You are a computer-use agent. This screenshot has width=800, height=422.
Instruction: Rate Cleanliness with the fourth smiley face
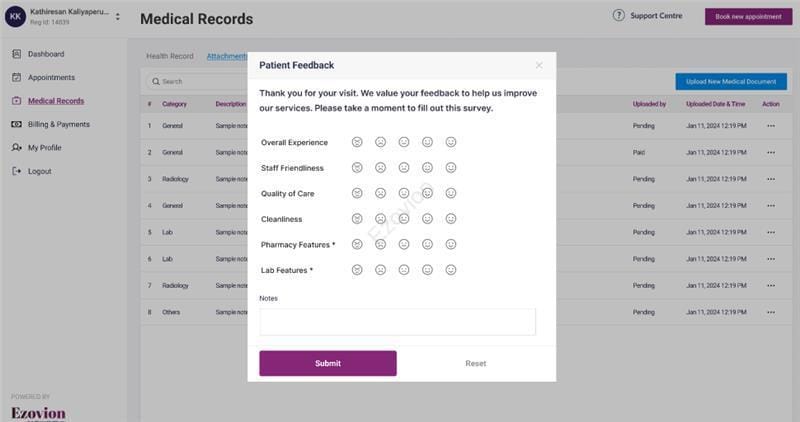(x=427, y=218)
